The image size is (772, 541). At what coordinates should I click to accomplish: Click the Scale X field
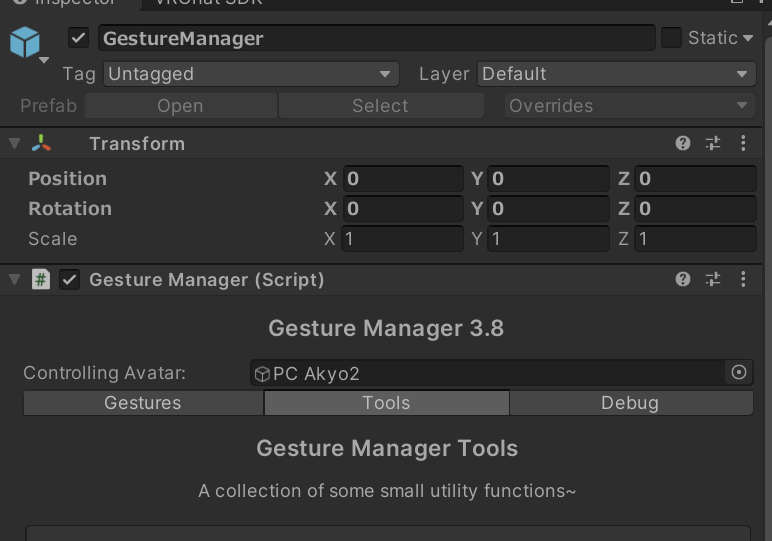[x=403, y=239]
